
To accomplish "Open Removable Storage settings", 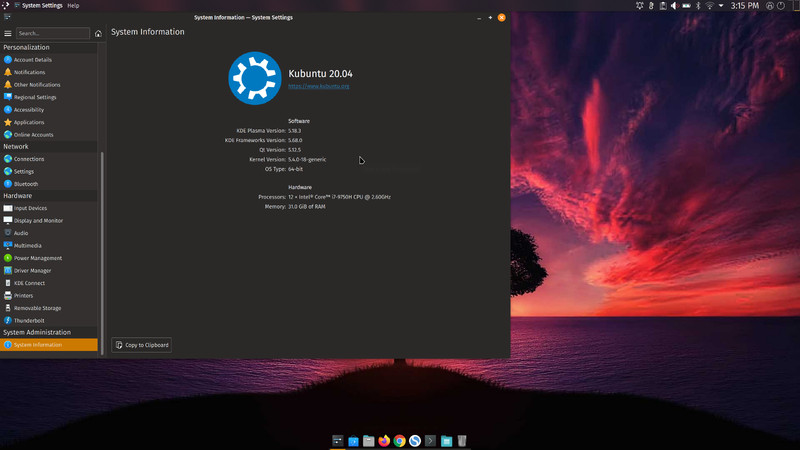I will pos(48,308).
